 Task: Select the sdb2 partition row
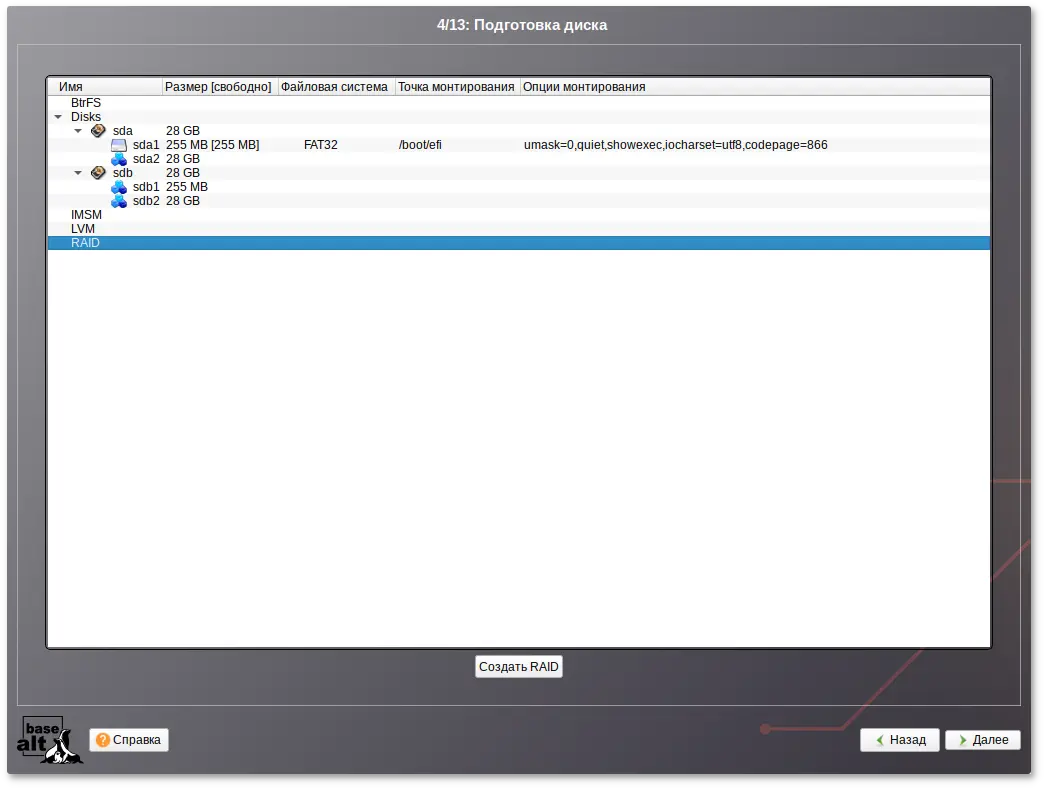(x=519, y=201)
